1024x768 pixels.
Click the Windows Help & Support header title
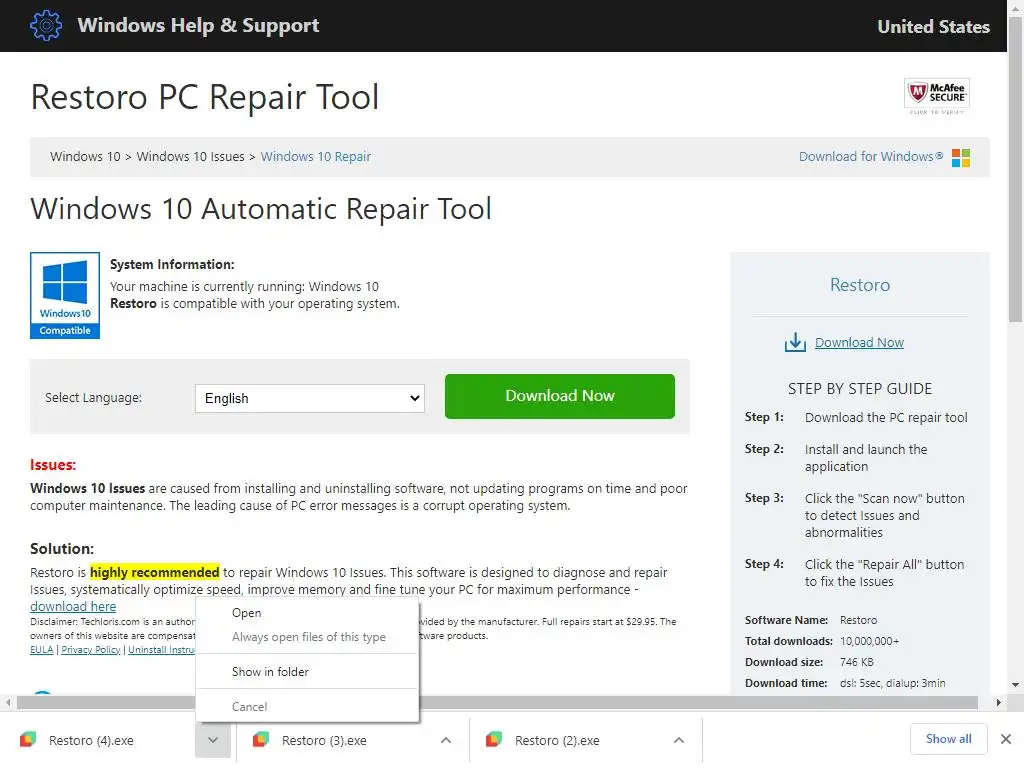198,25
